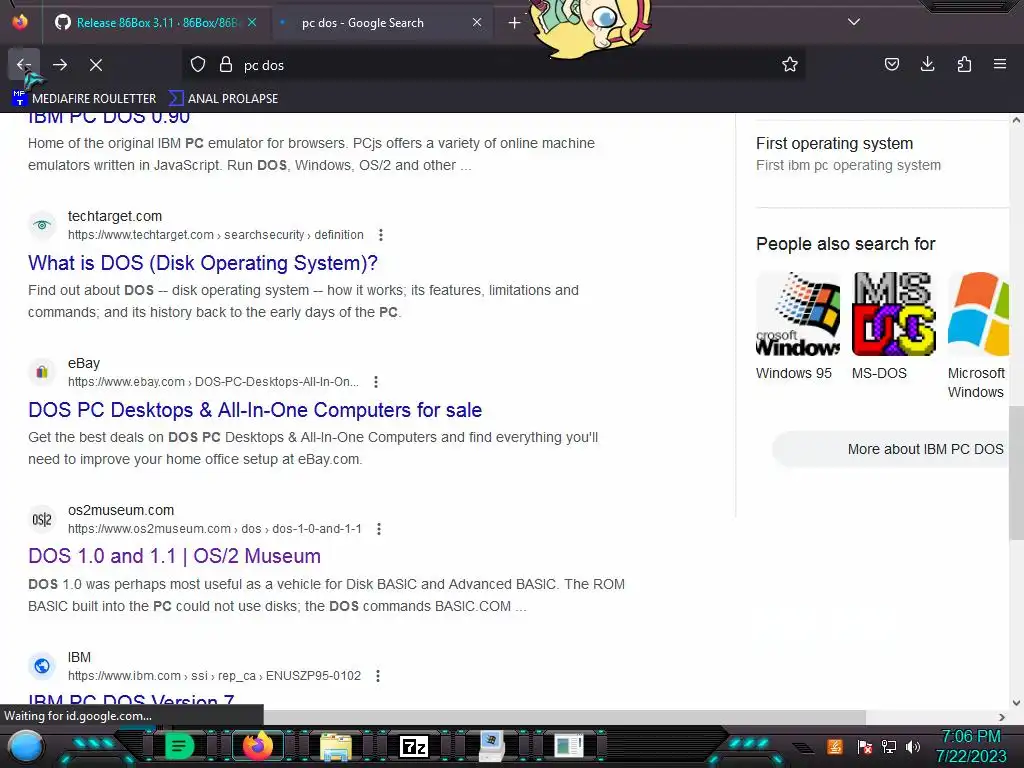Click the os2museum.com site favicon

tap(42, 519)
